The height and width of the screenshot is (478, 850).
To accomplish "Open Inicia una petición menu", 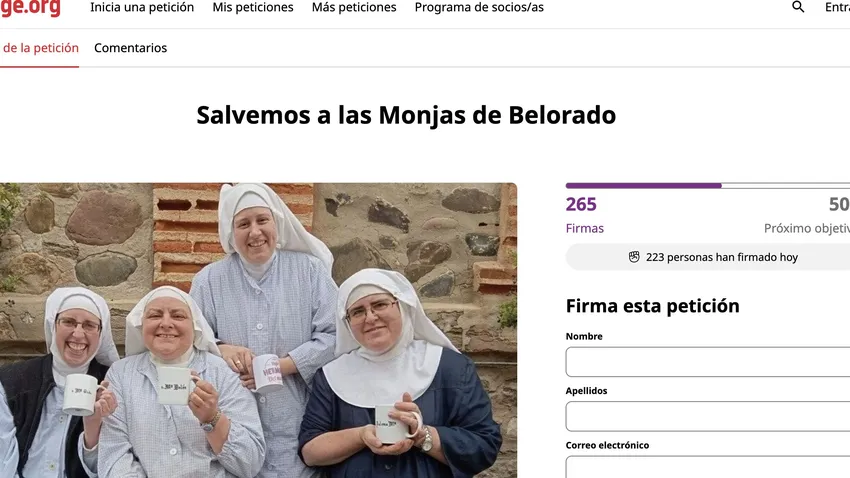I will pos(142,8).
